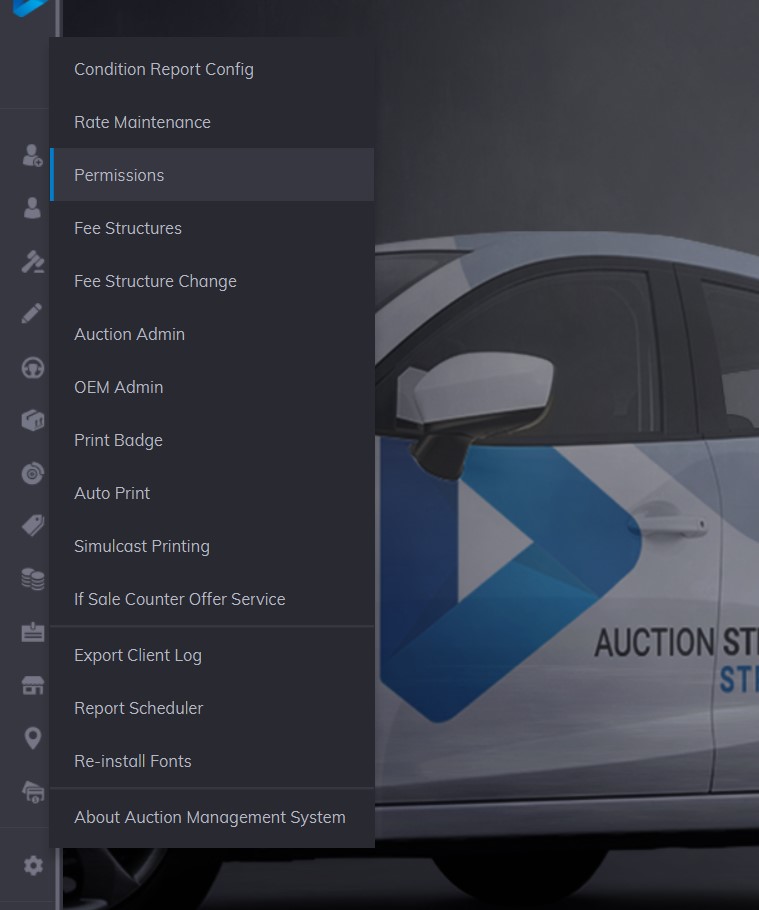Click the add user icon in sidebar

coord(32,156)
